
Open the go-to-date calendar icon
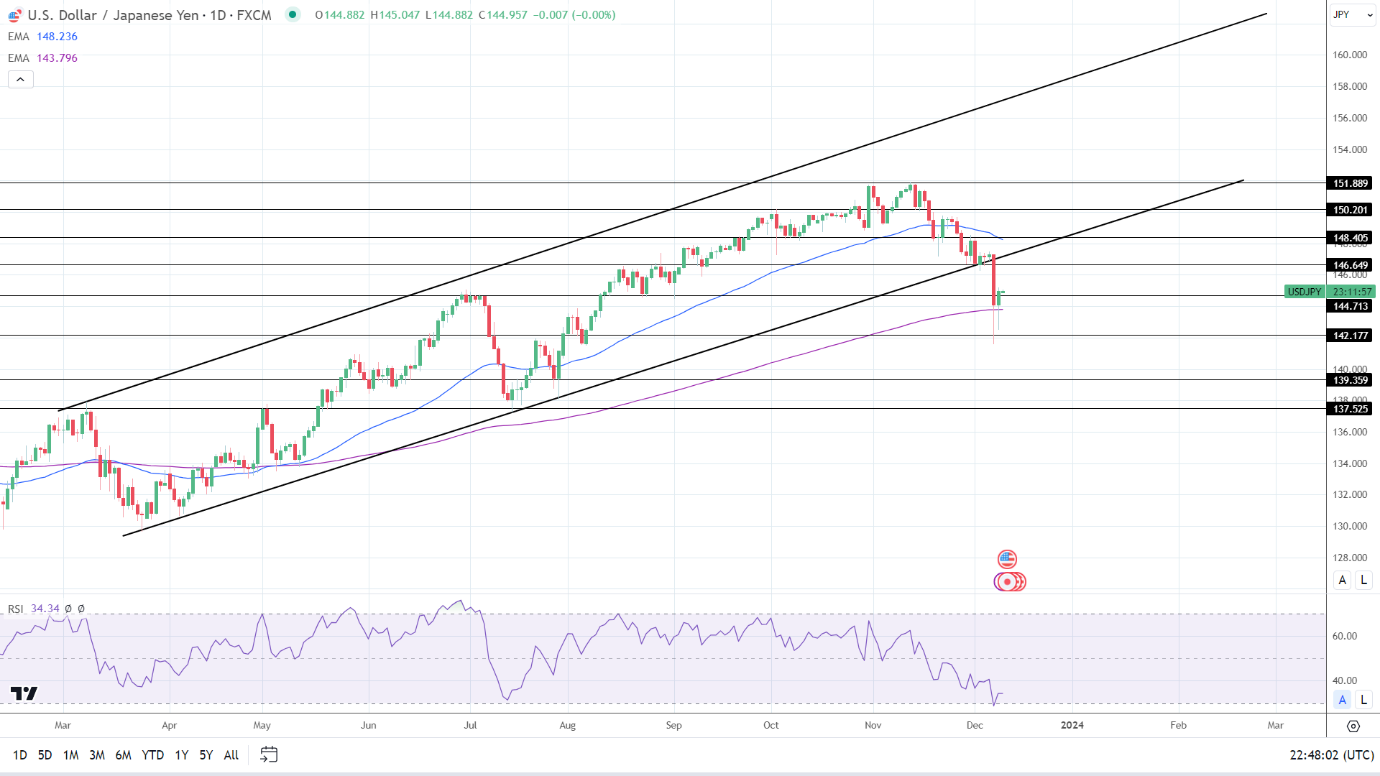tap(267, 755)
